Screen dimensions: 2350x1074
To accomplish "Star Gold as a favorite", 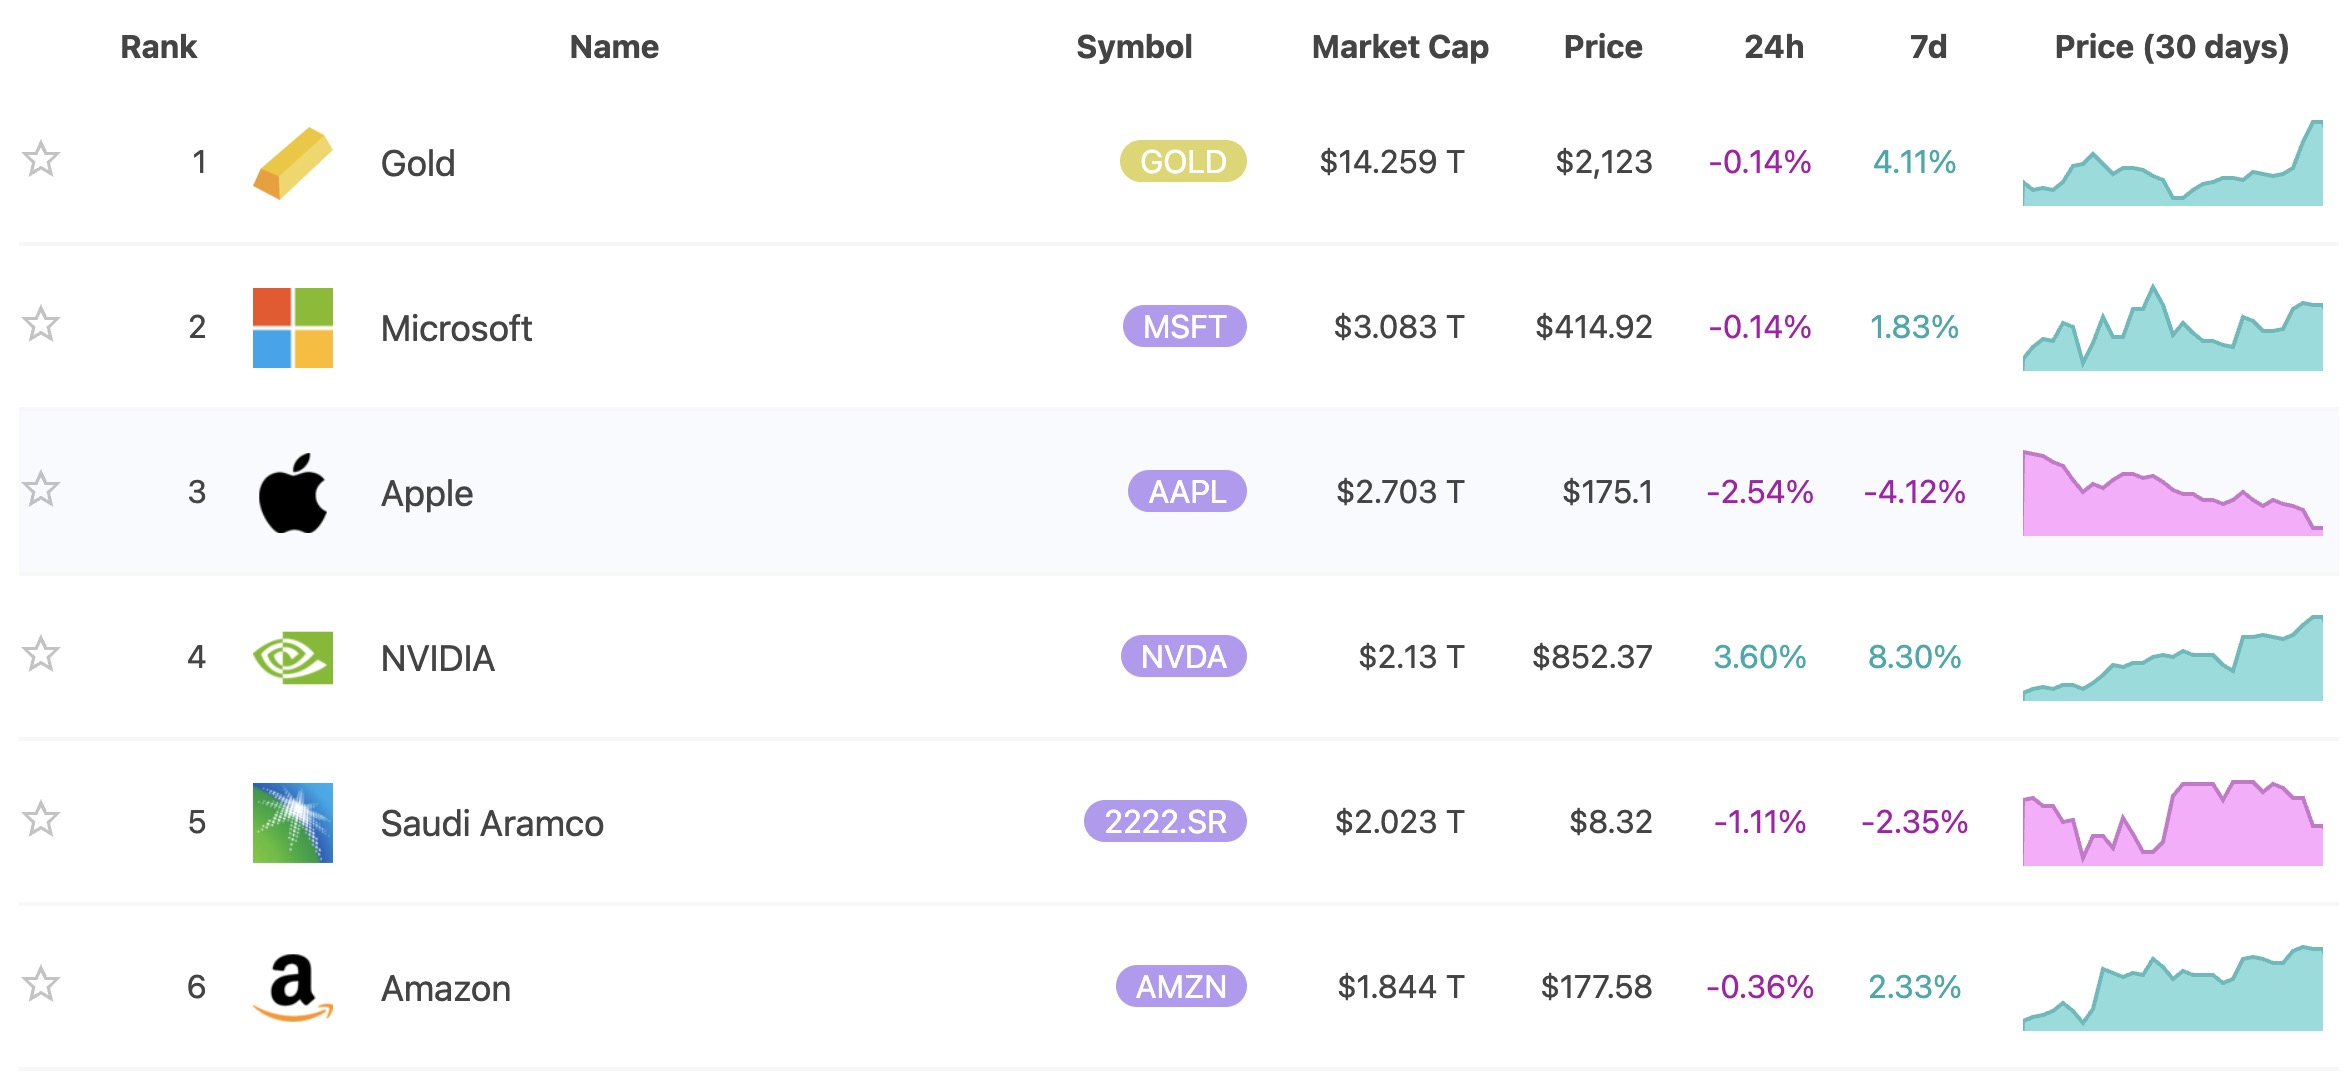I will pyautogui.click(x=41, y=159).
